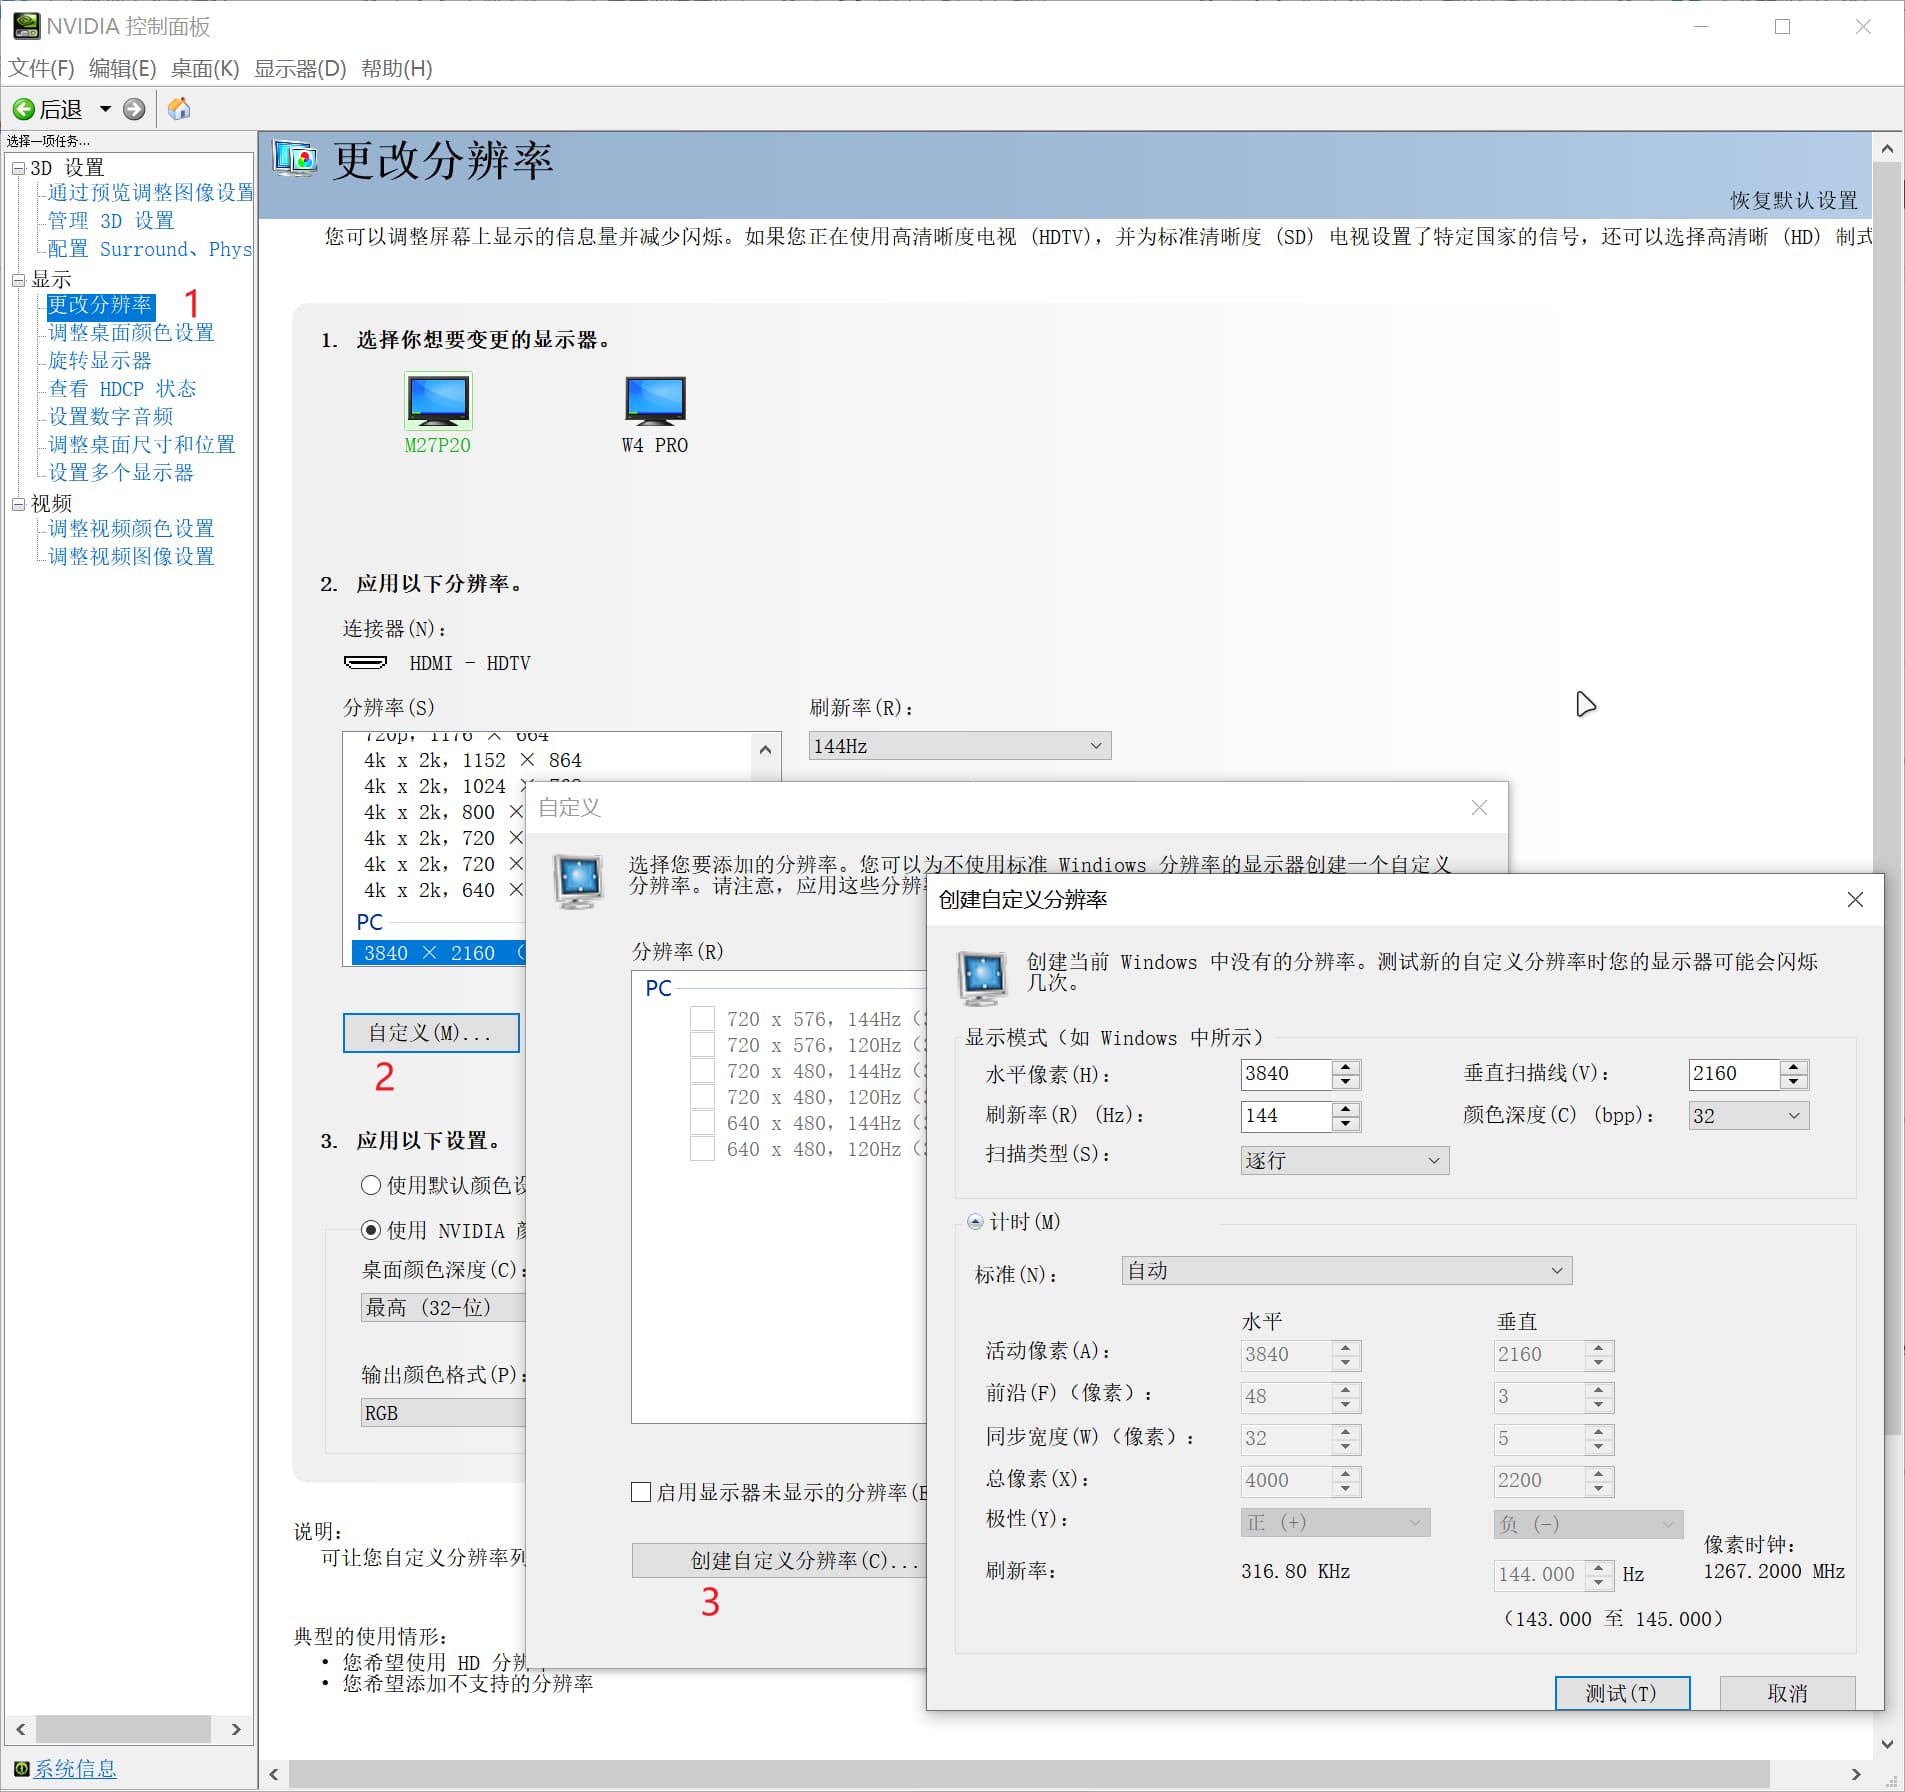
Task: Open the 扫描类型 逐行 dropdown
Action: pos(1343,1160)
